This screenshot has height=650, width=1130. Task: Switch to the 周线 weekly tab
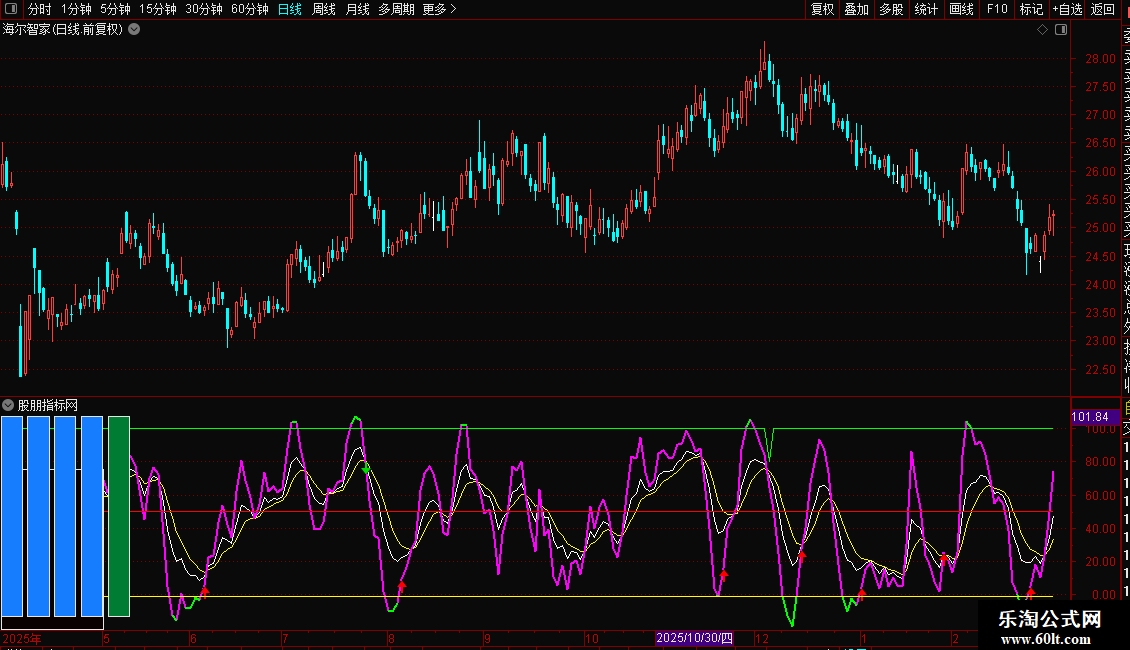pos(324,9)
